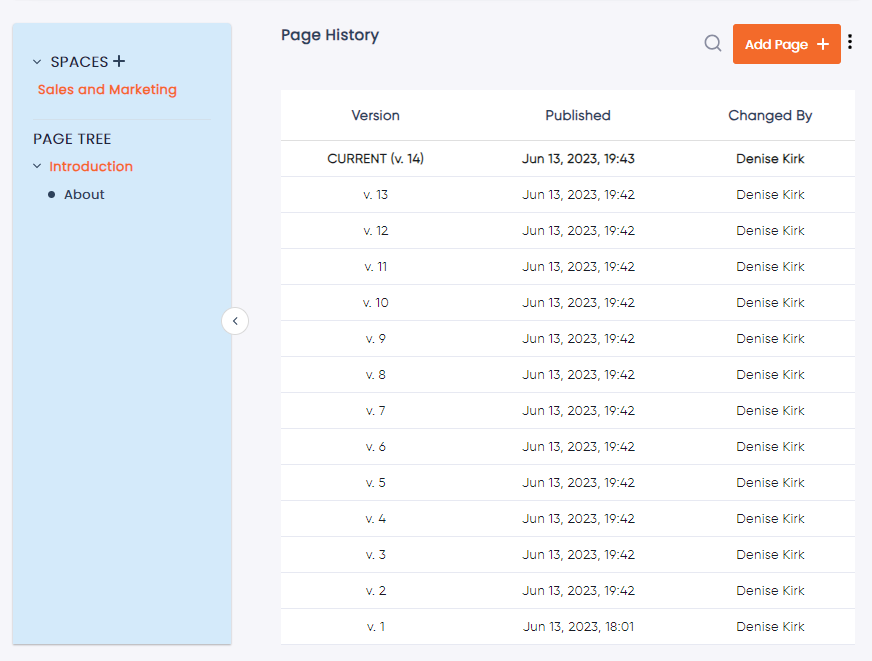Collapse the sidebar using the arrow button
872x661 pixels.
click(x=235, y=321)
